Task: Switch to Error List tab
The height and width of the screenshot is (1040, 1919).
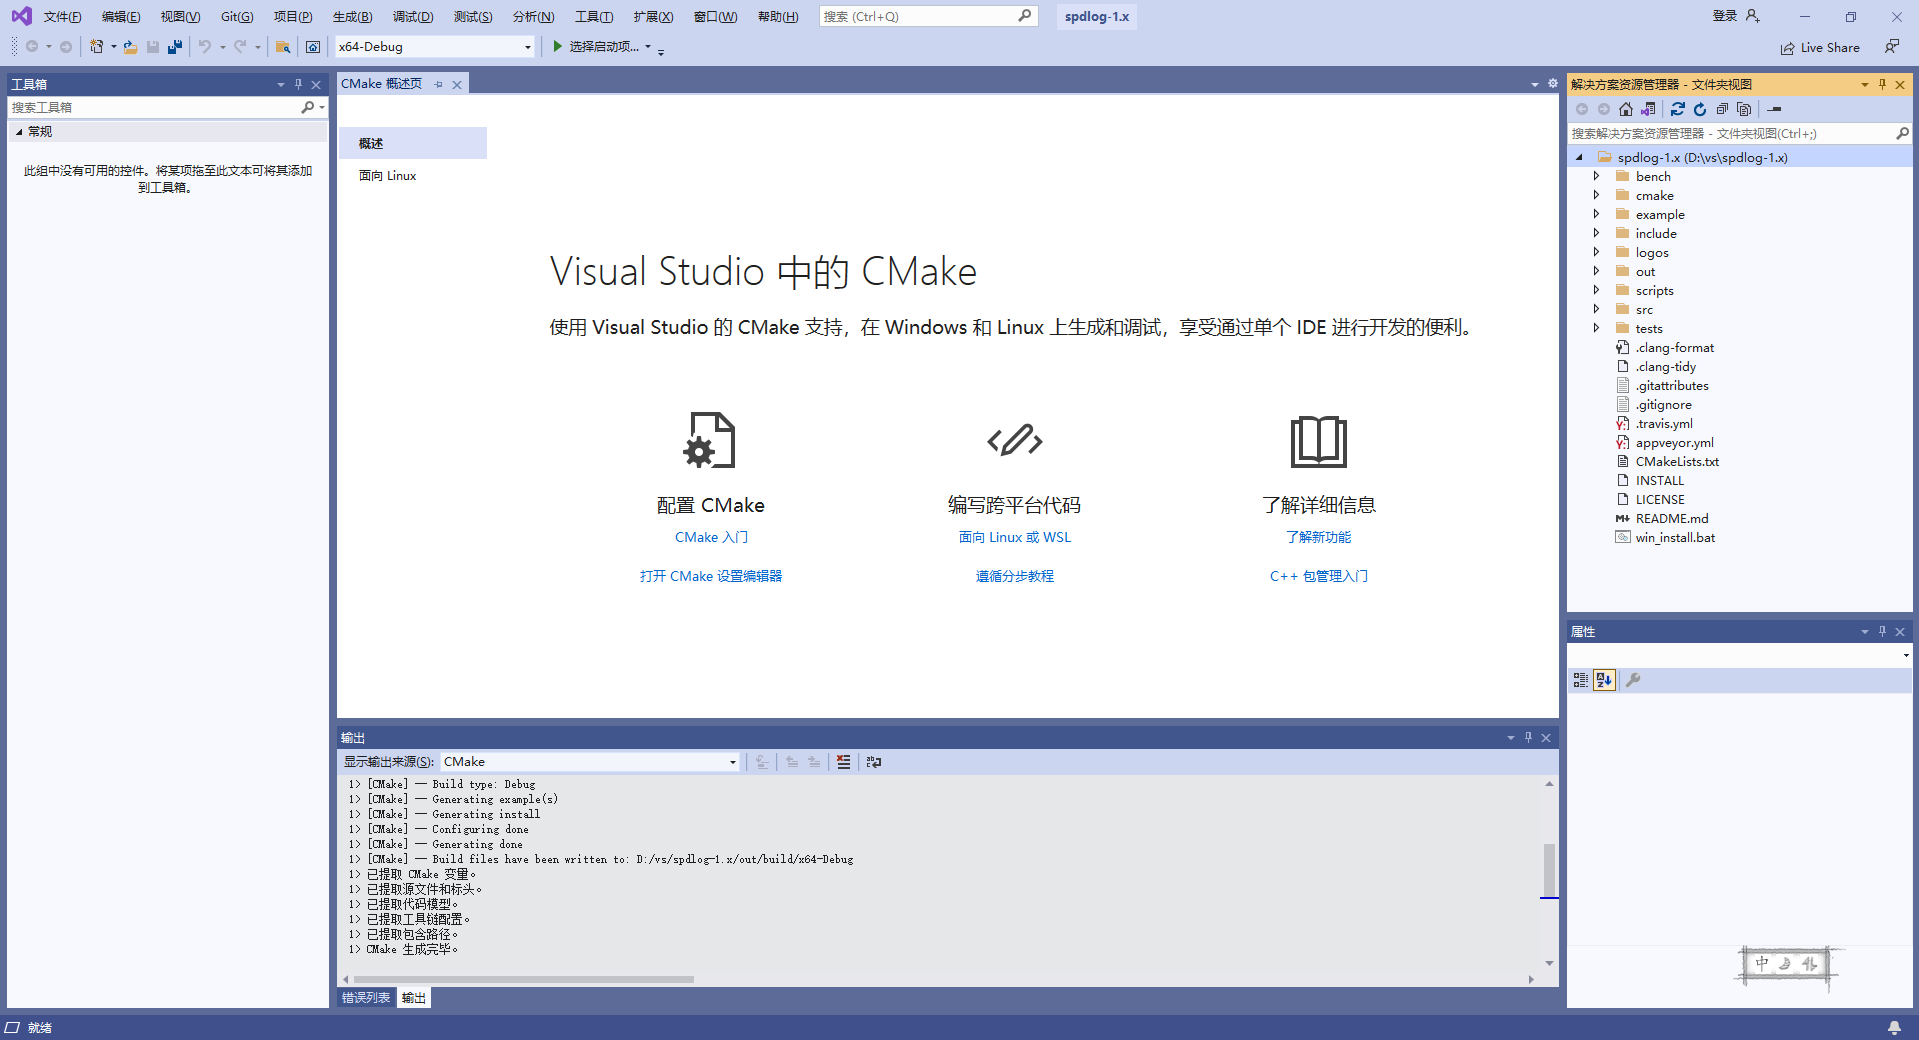Action: pyautogui.click(x=366, y=998)
